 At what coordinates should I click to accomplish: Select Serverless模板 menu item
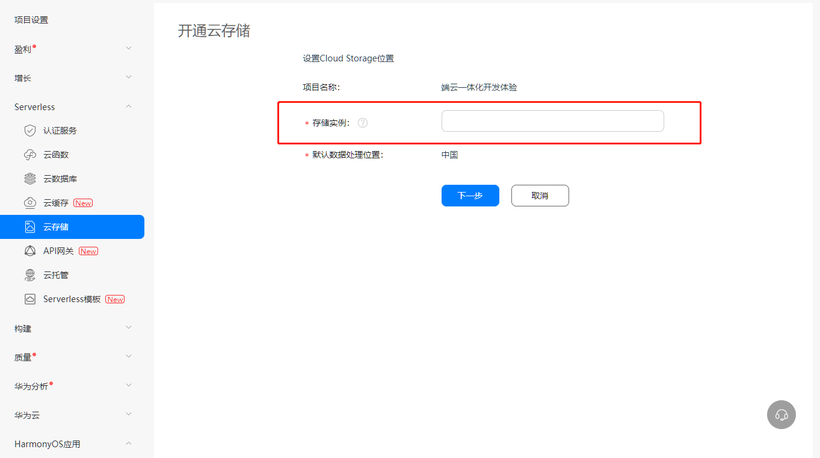[72, 299]
